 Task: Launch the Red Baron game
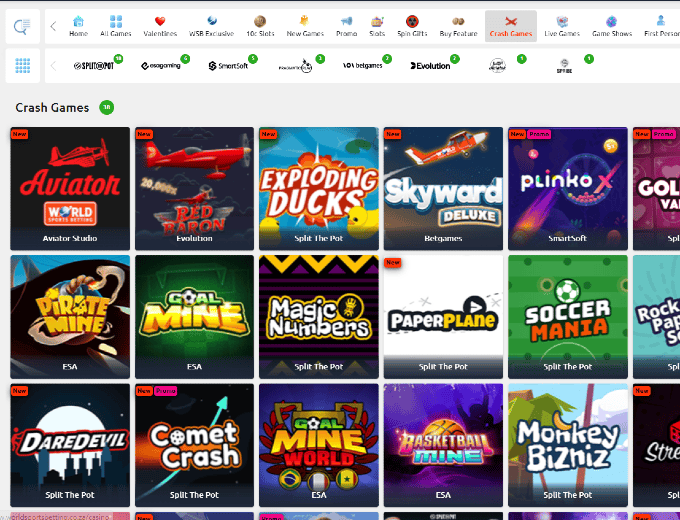click(194, 188)
